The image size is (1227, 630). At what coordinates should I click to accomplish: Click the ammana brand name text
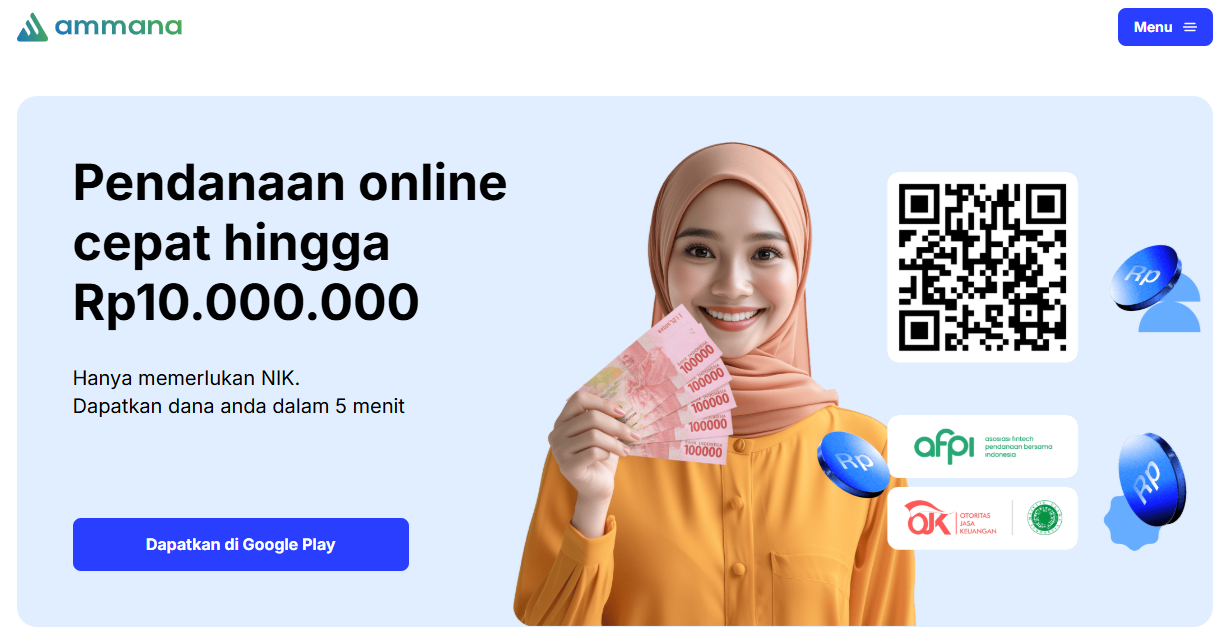click(119, 25)
